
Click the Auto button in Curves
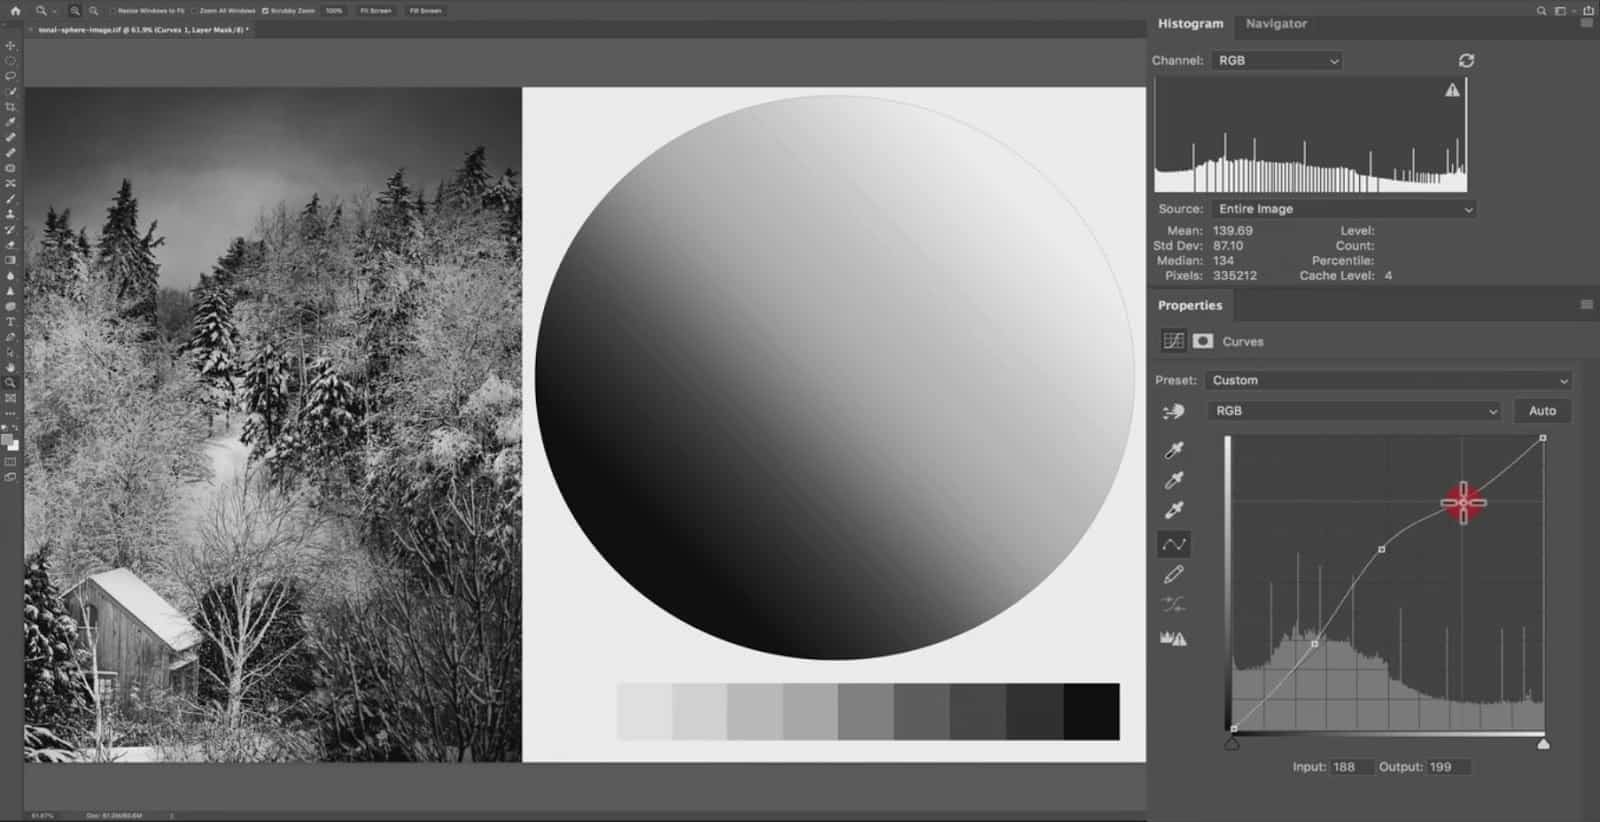click(1542, 411)
